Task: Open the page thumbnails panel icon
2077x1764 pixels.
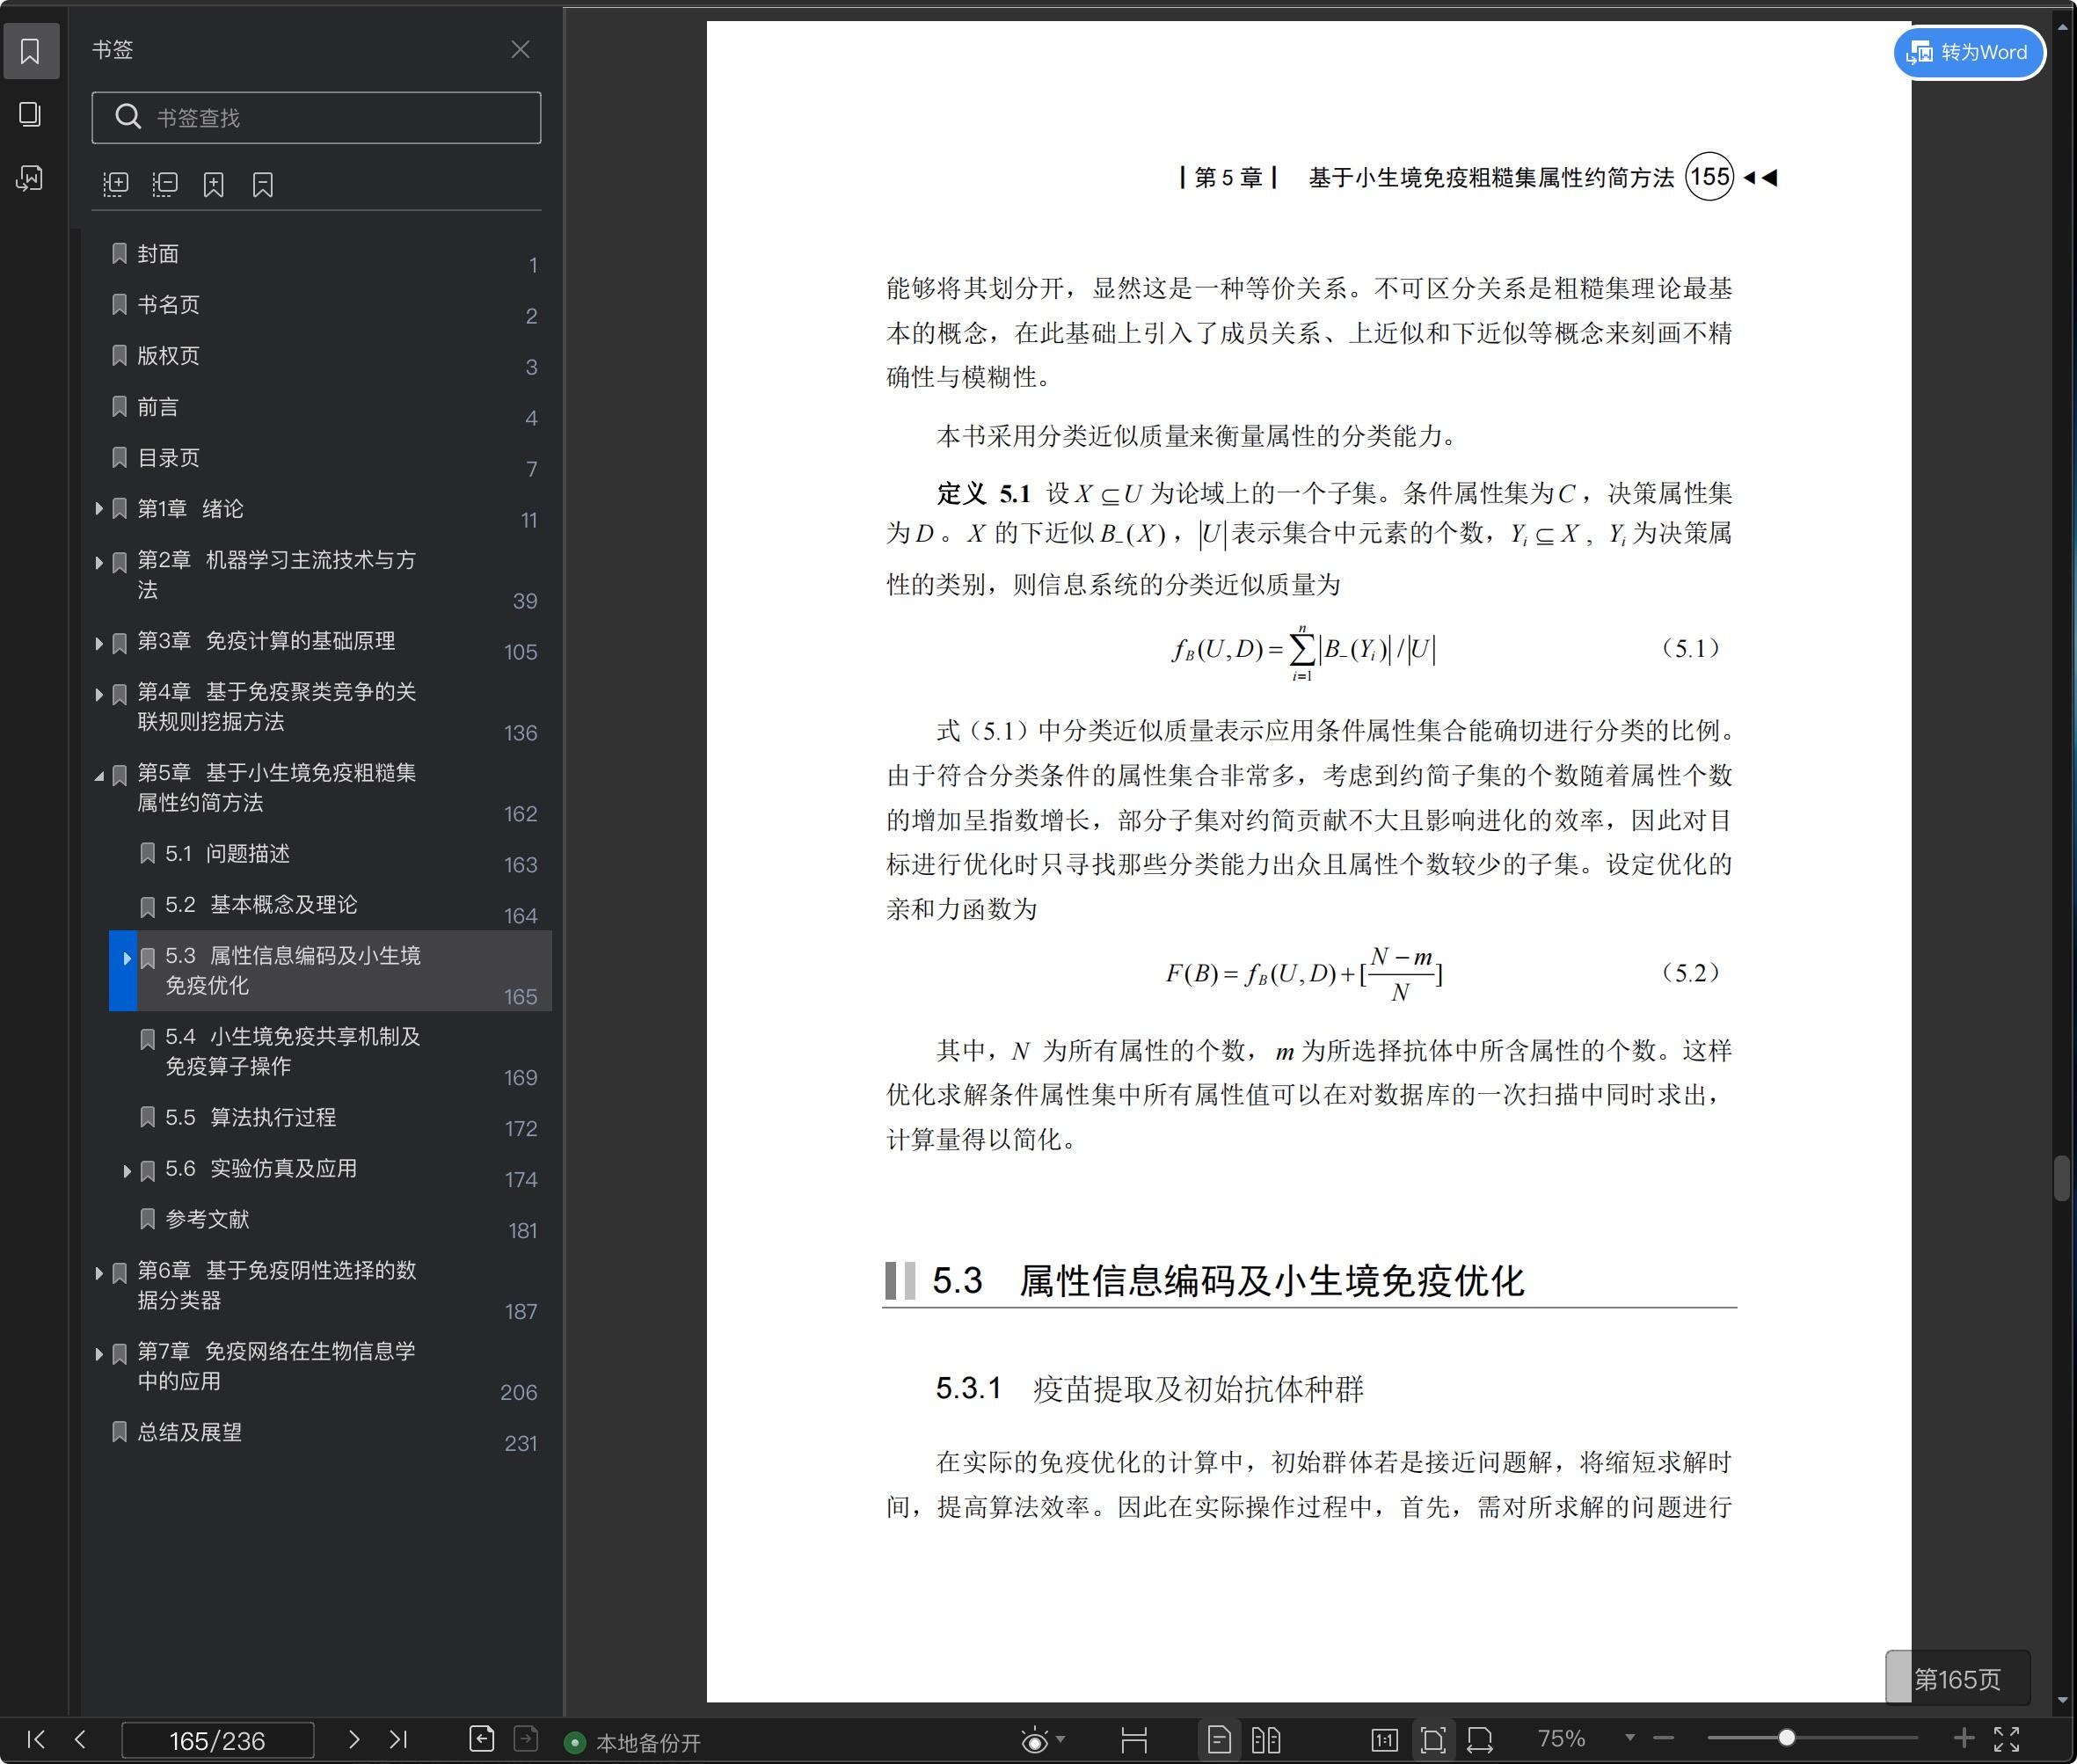Action: tap(30, 114)
